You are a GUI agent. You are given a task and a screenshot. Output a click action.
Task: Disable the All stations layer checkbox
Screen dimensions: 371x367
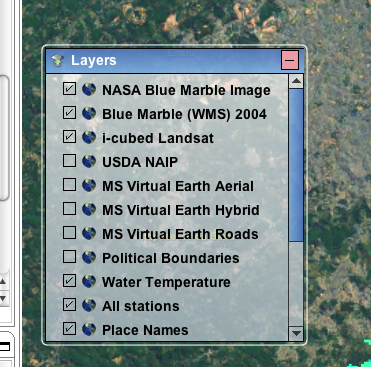[x=69, y=305]
